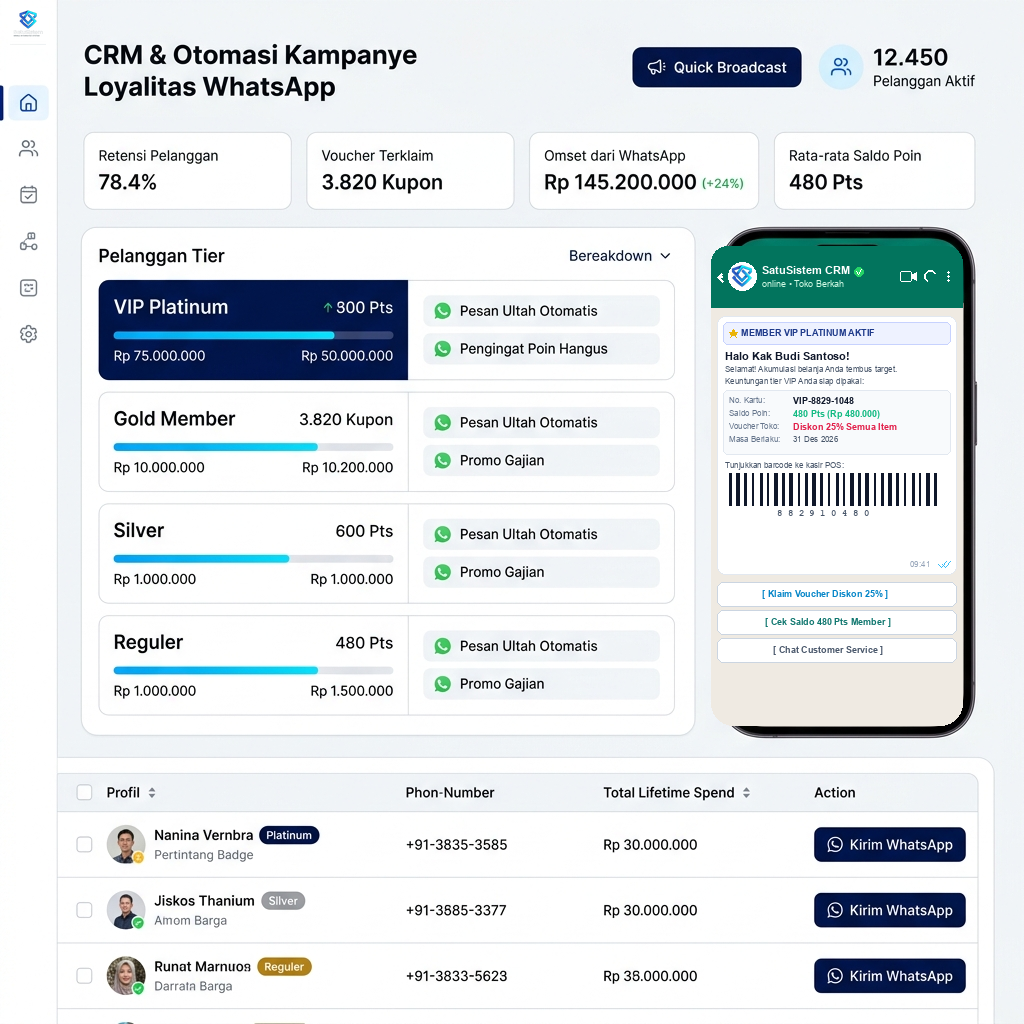Click the VIP Platinum progress bar
1024x1024 pixels.
click(x=253, y=336)
